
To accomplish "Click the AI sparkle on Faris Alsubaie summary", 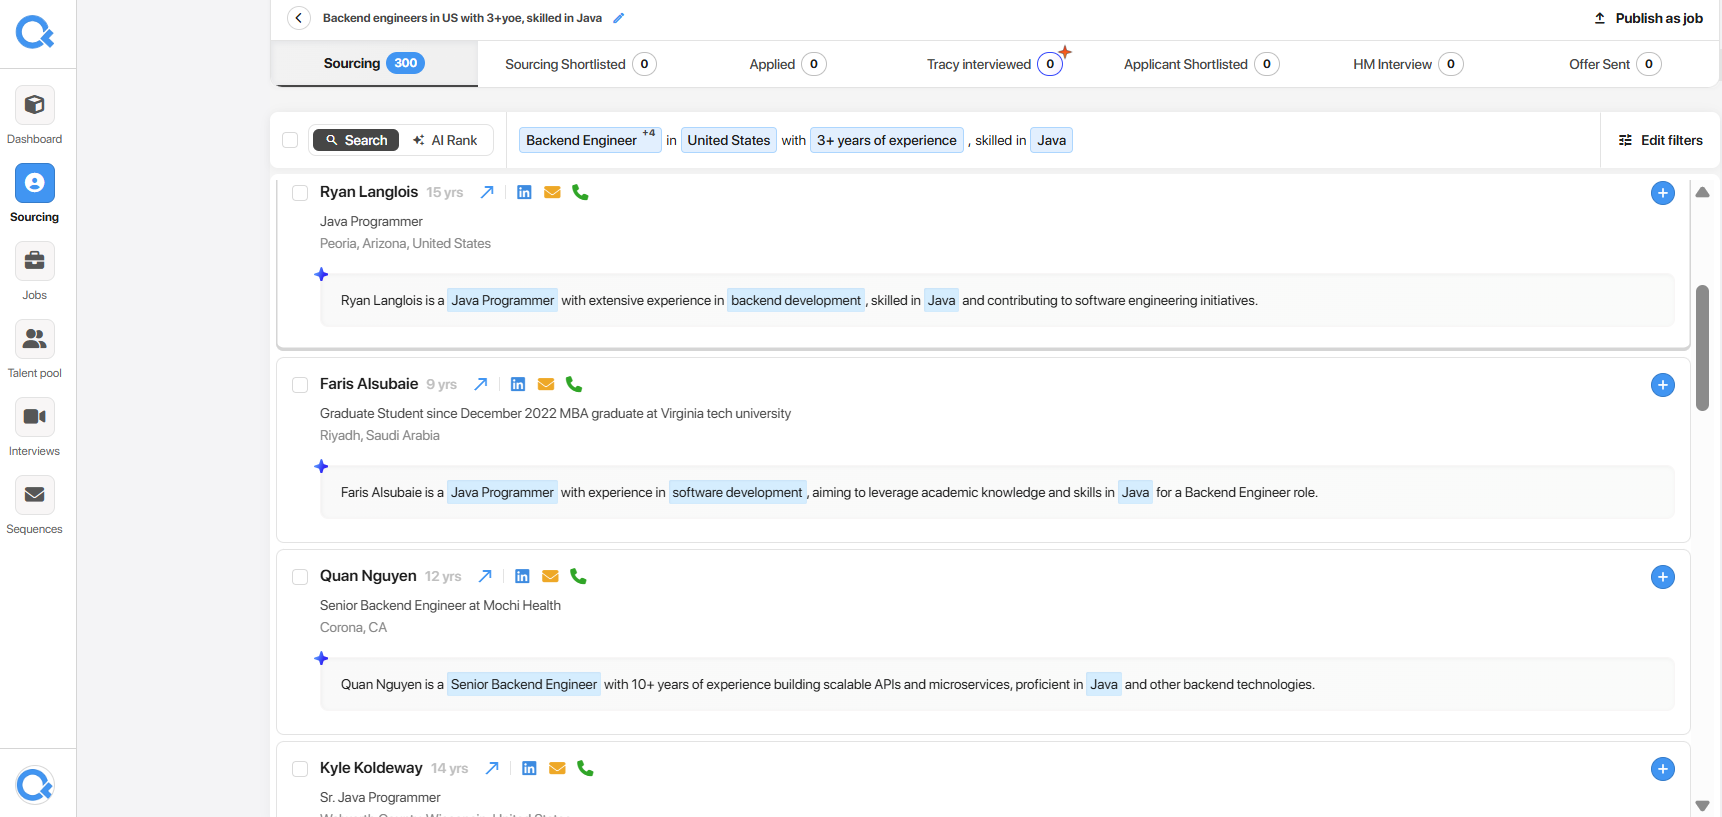I will click(321, 466).
